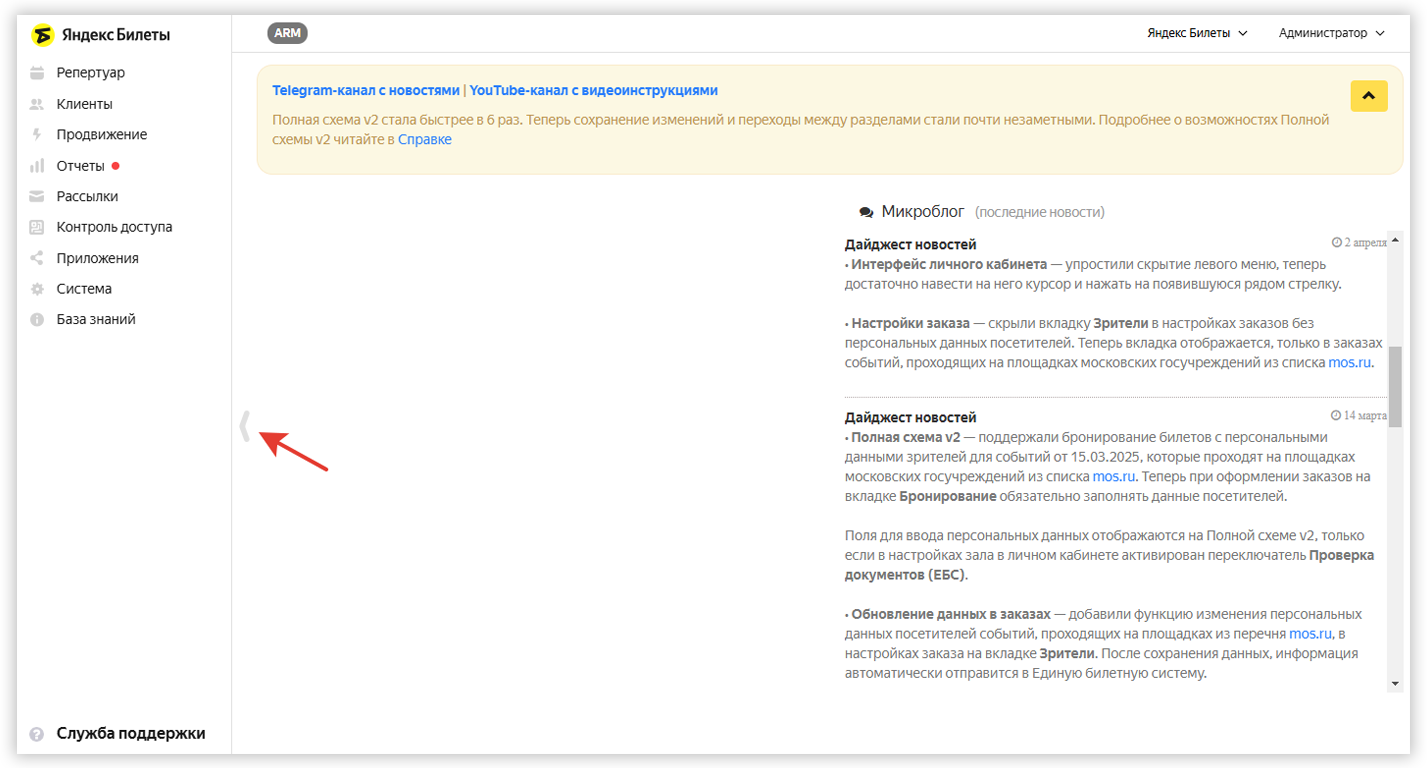Collapse the left menu with the arrow handle

pyautogui.click(x=244, y=426)
